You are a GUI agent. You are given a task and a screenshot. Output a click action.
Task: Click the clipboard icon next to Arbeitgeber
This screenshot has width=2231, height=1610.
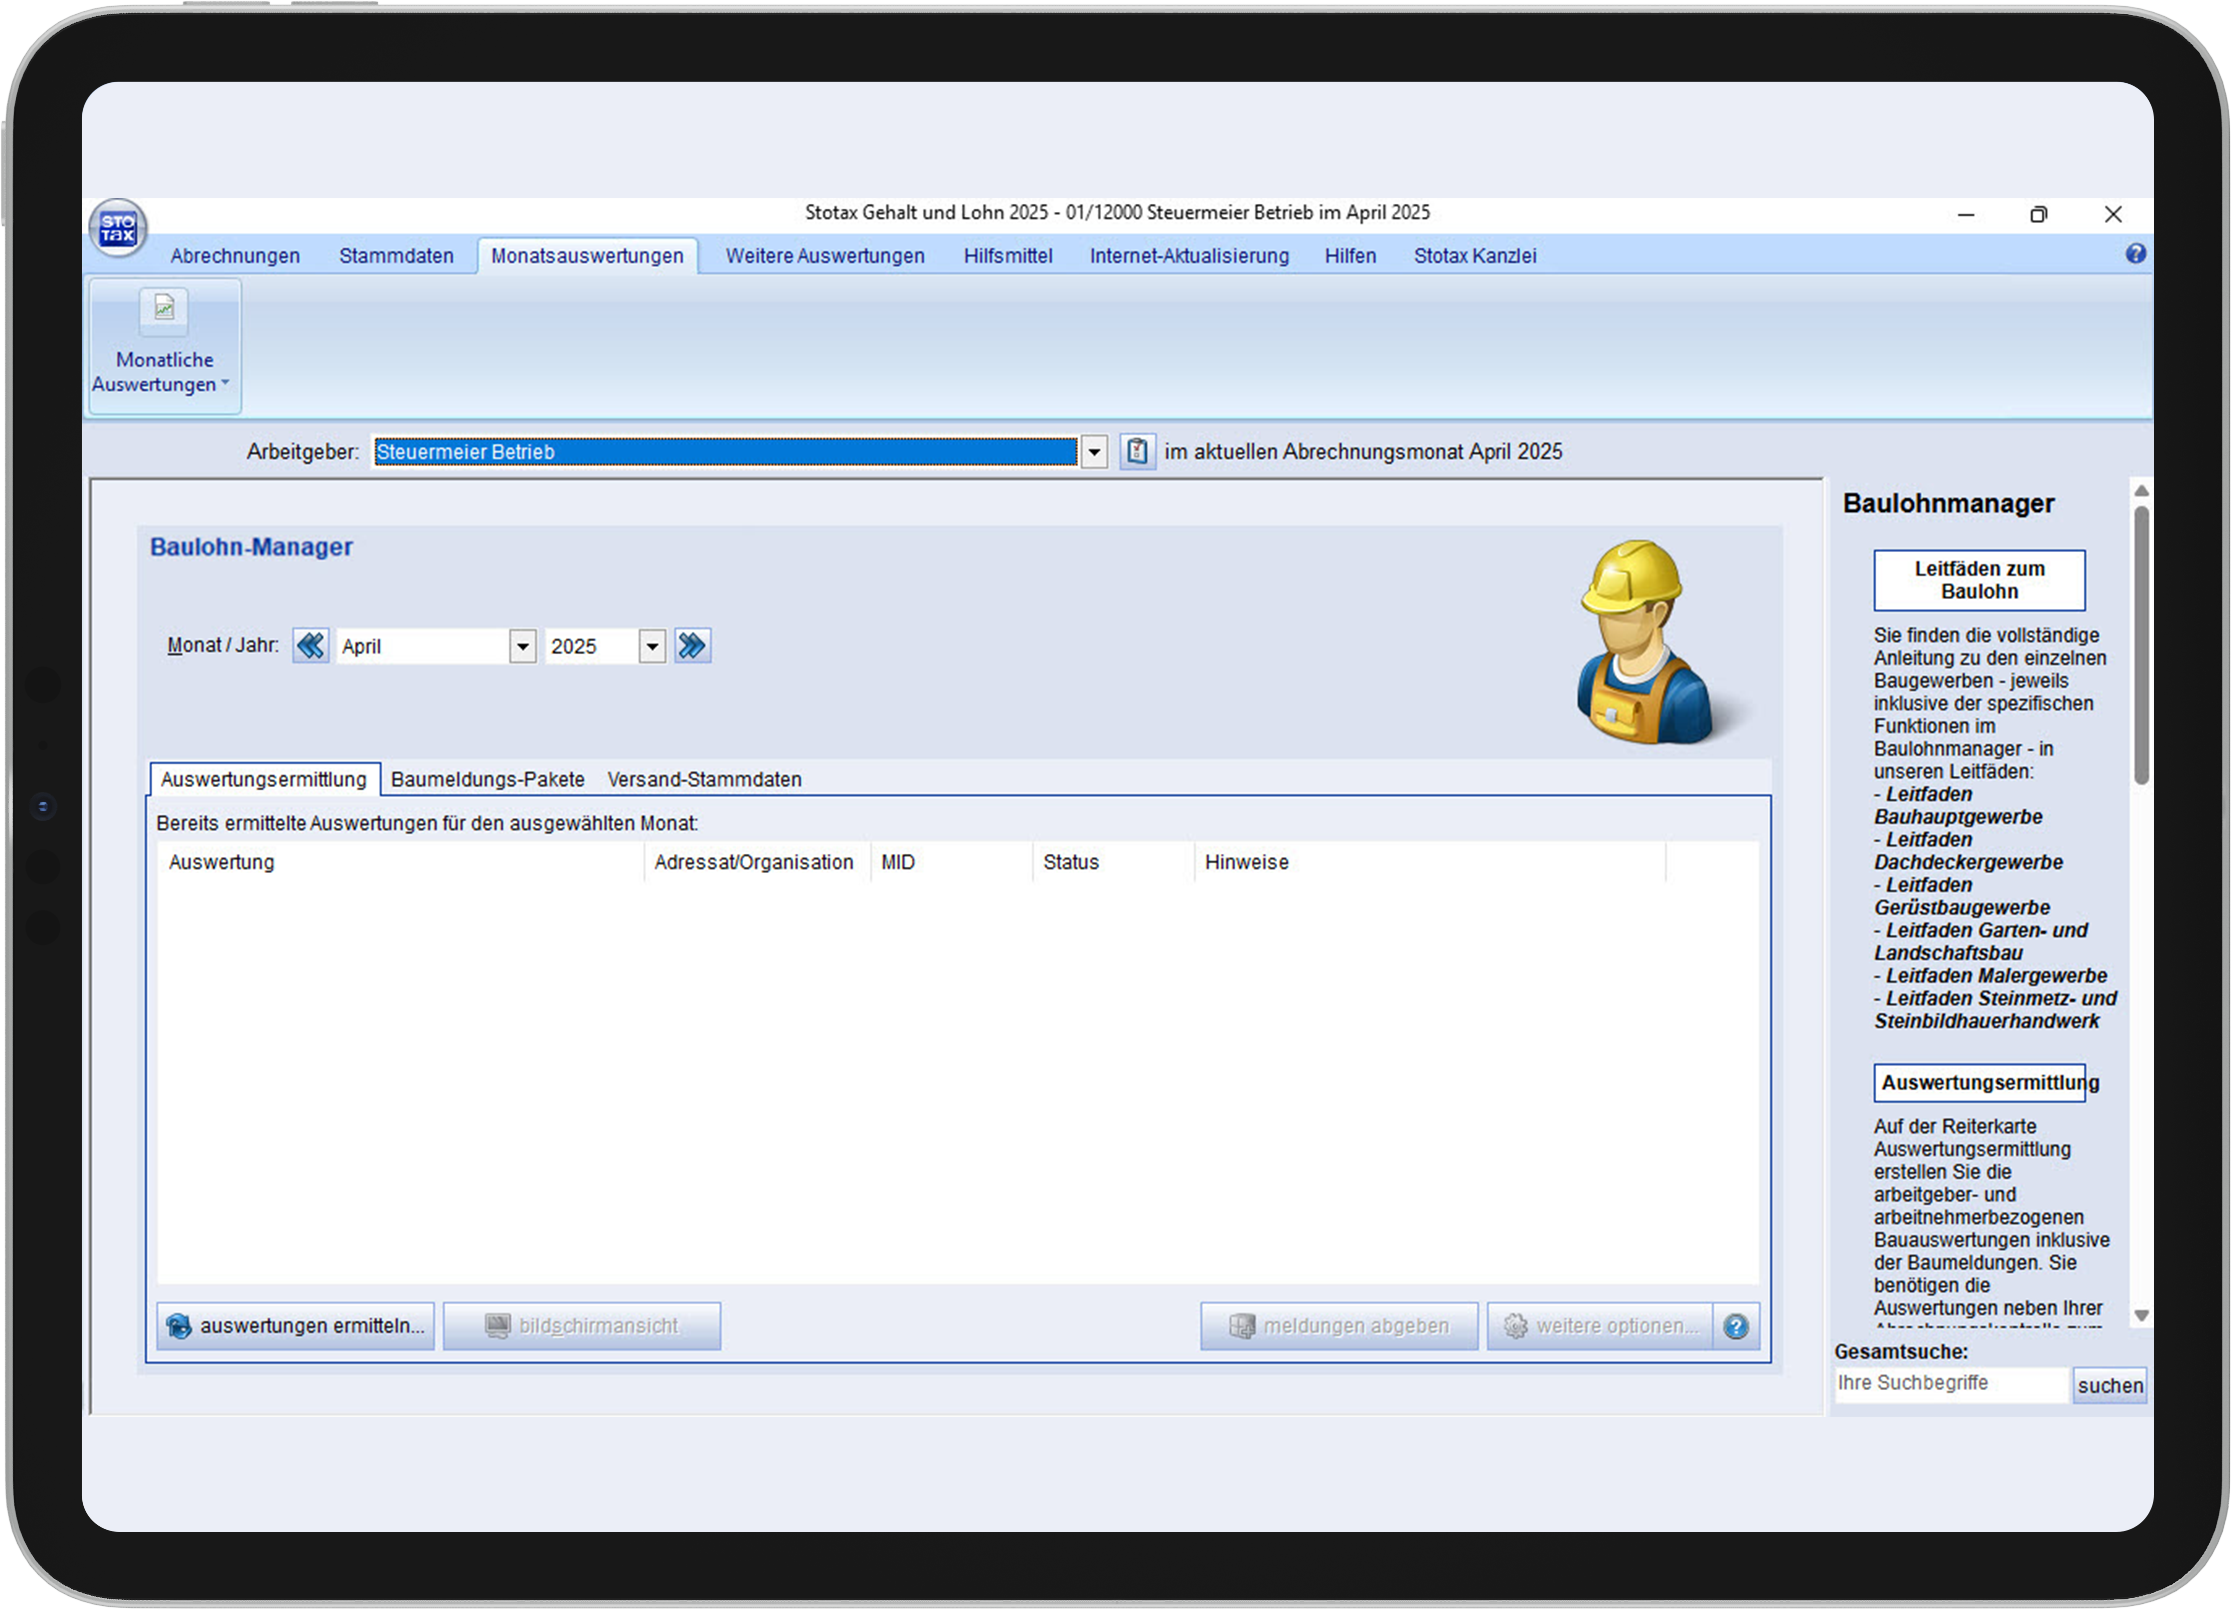click(x=1137, y=451)
